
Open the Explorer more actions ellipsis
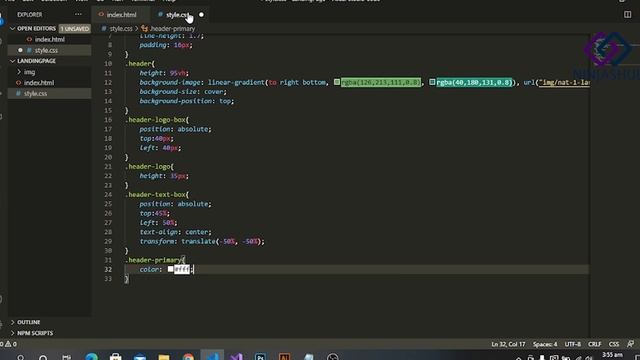point(78,14)
